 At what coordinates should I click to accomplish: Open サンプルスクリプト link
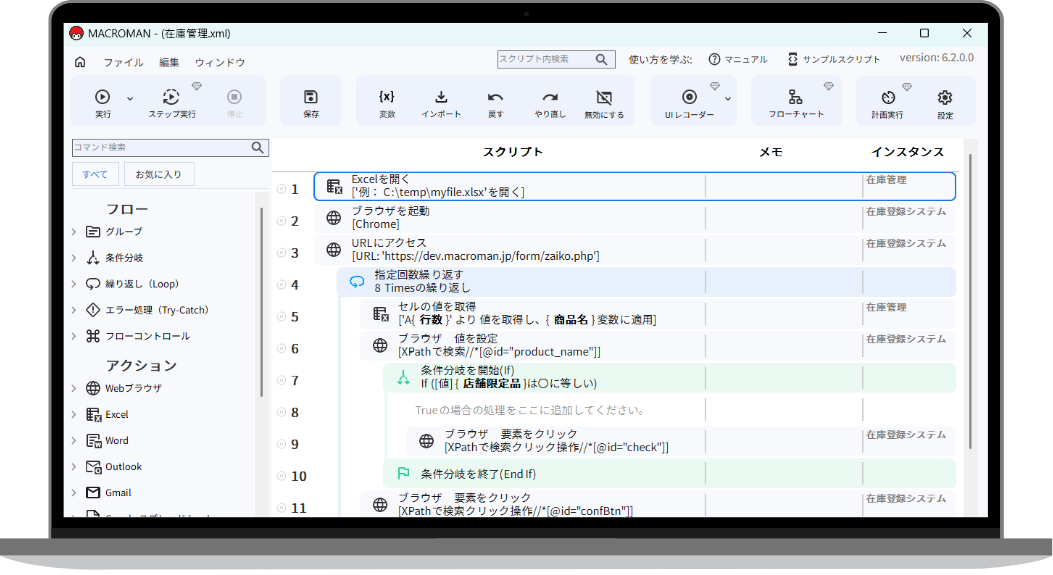(x=833, y=59)
